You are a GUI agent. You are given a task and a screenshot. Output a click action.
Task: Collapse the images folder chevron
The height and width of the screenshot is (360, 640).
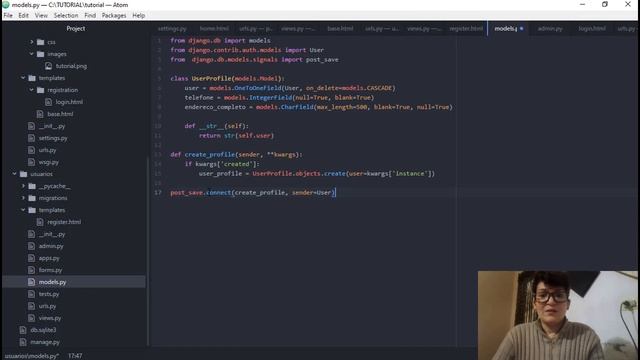[31, 54]
